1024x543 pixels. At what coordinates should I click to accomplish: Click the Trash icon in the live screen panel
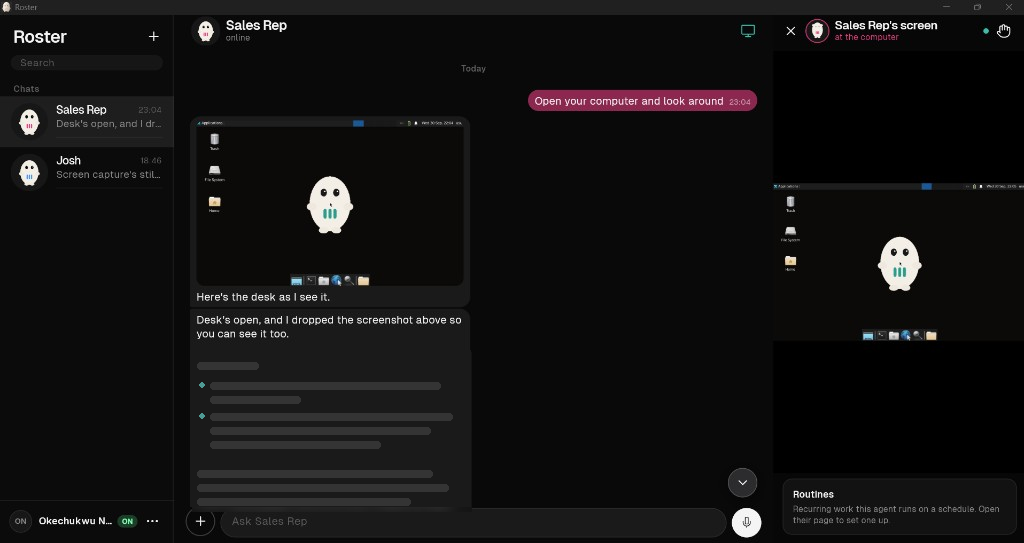791,203
